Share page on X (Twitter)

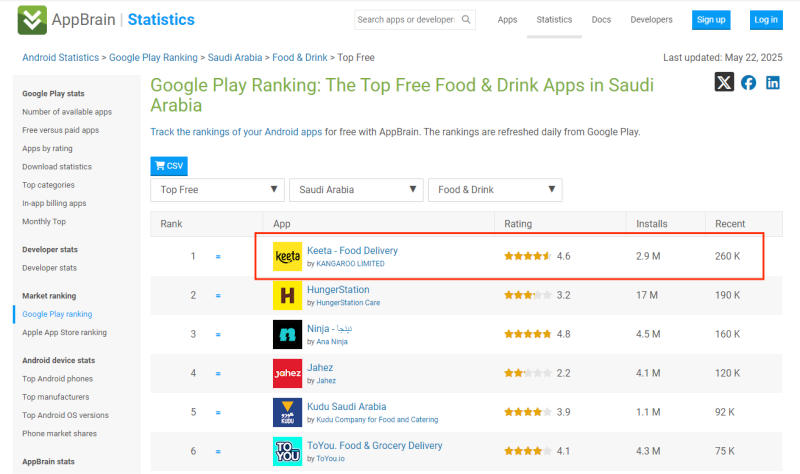click(x=724, y=83)
